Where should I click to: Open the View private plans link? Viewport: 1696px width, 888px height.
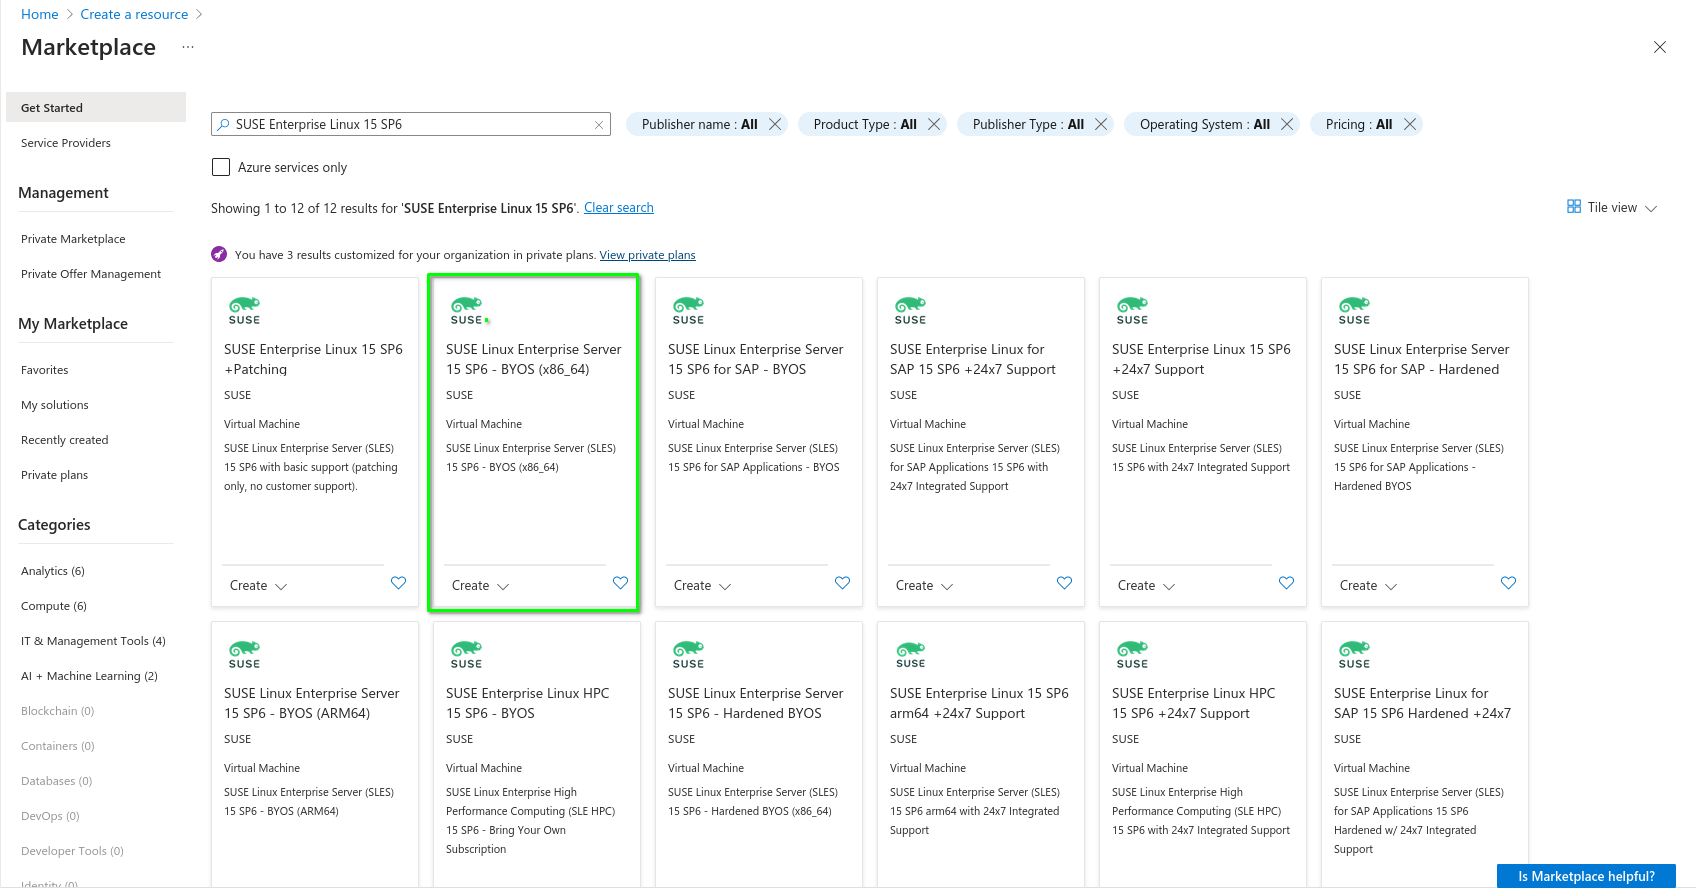coord(647,255)
